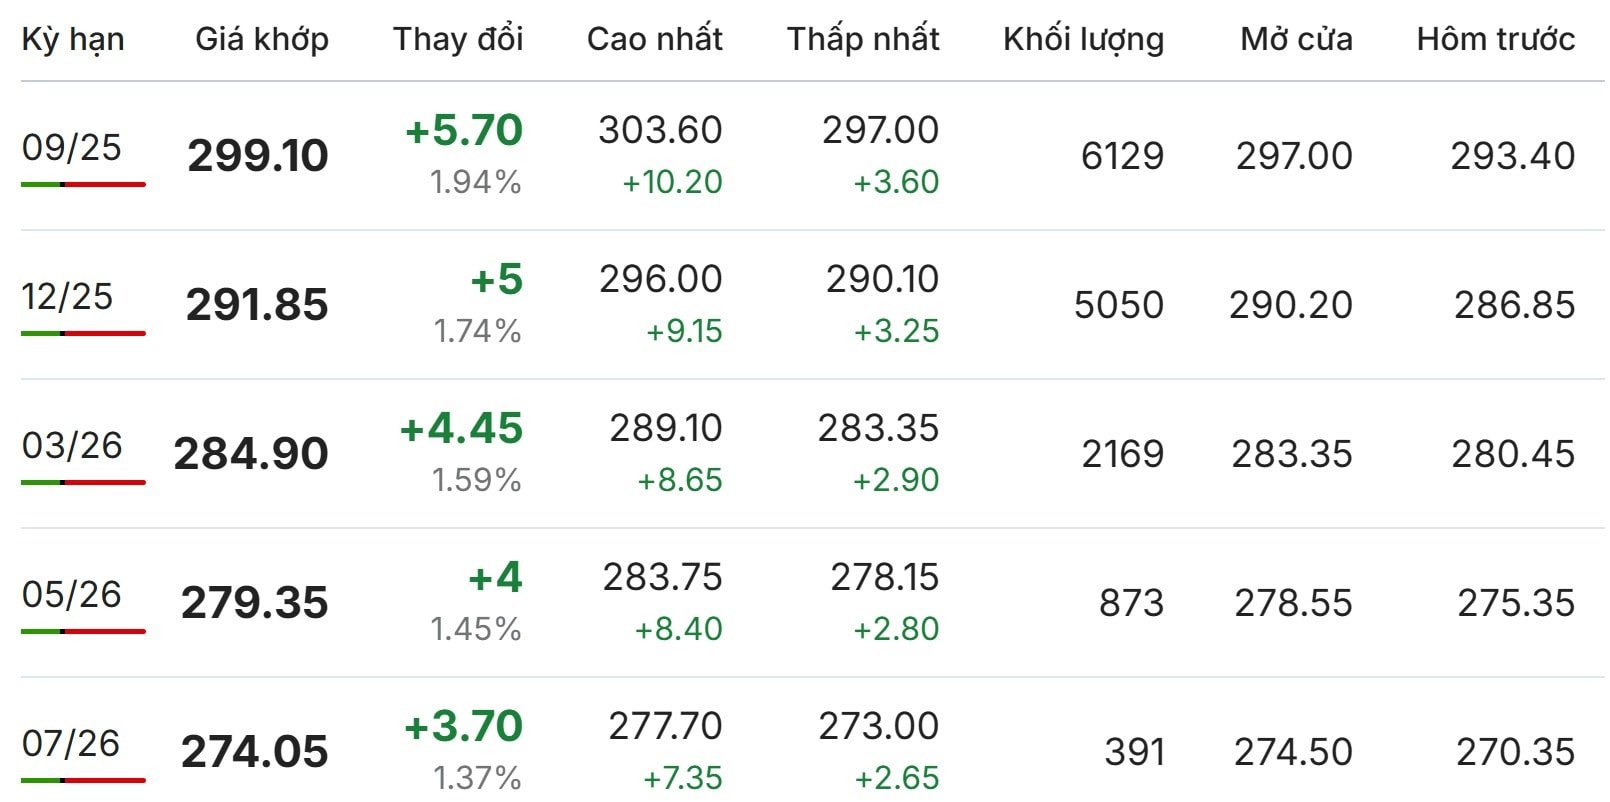Click the 284.90 matched price
The image size is (1610, 802).
pyautogui.click(x=251, y=454)
